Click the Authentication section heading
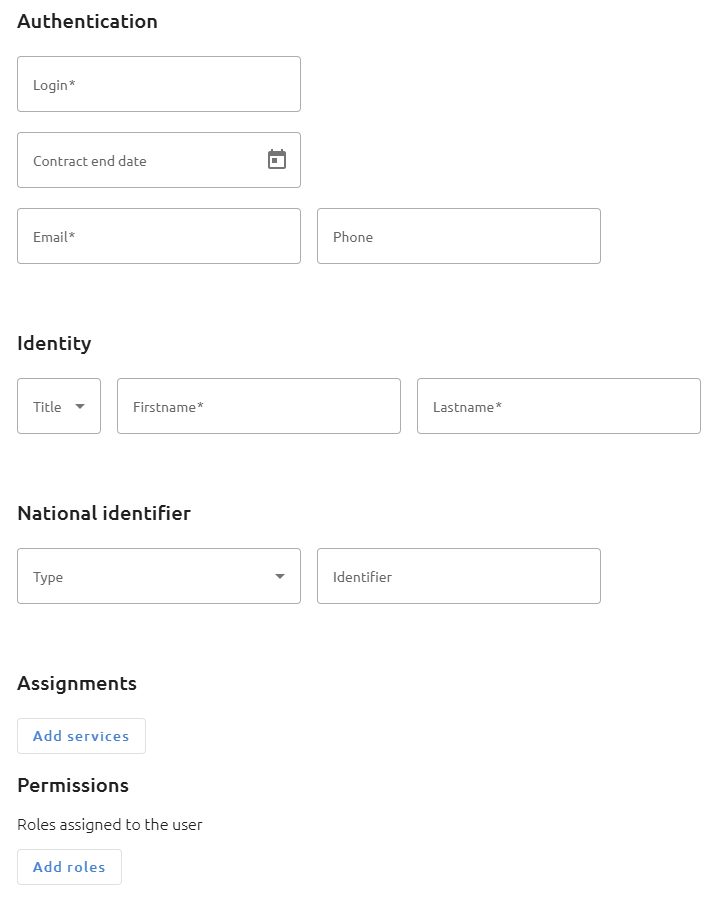Image resolution: width=719 pixels, height=898 pixels. pyautogui.click(x=87, y=22)
